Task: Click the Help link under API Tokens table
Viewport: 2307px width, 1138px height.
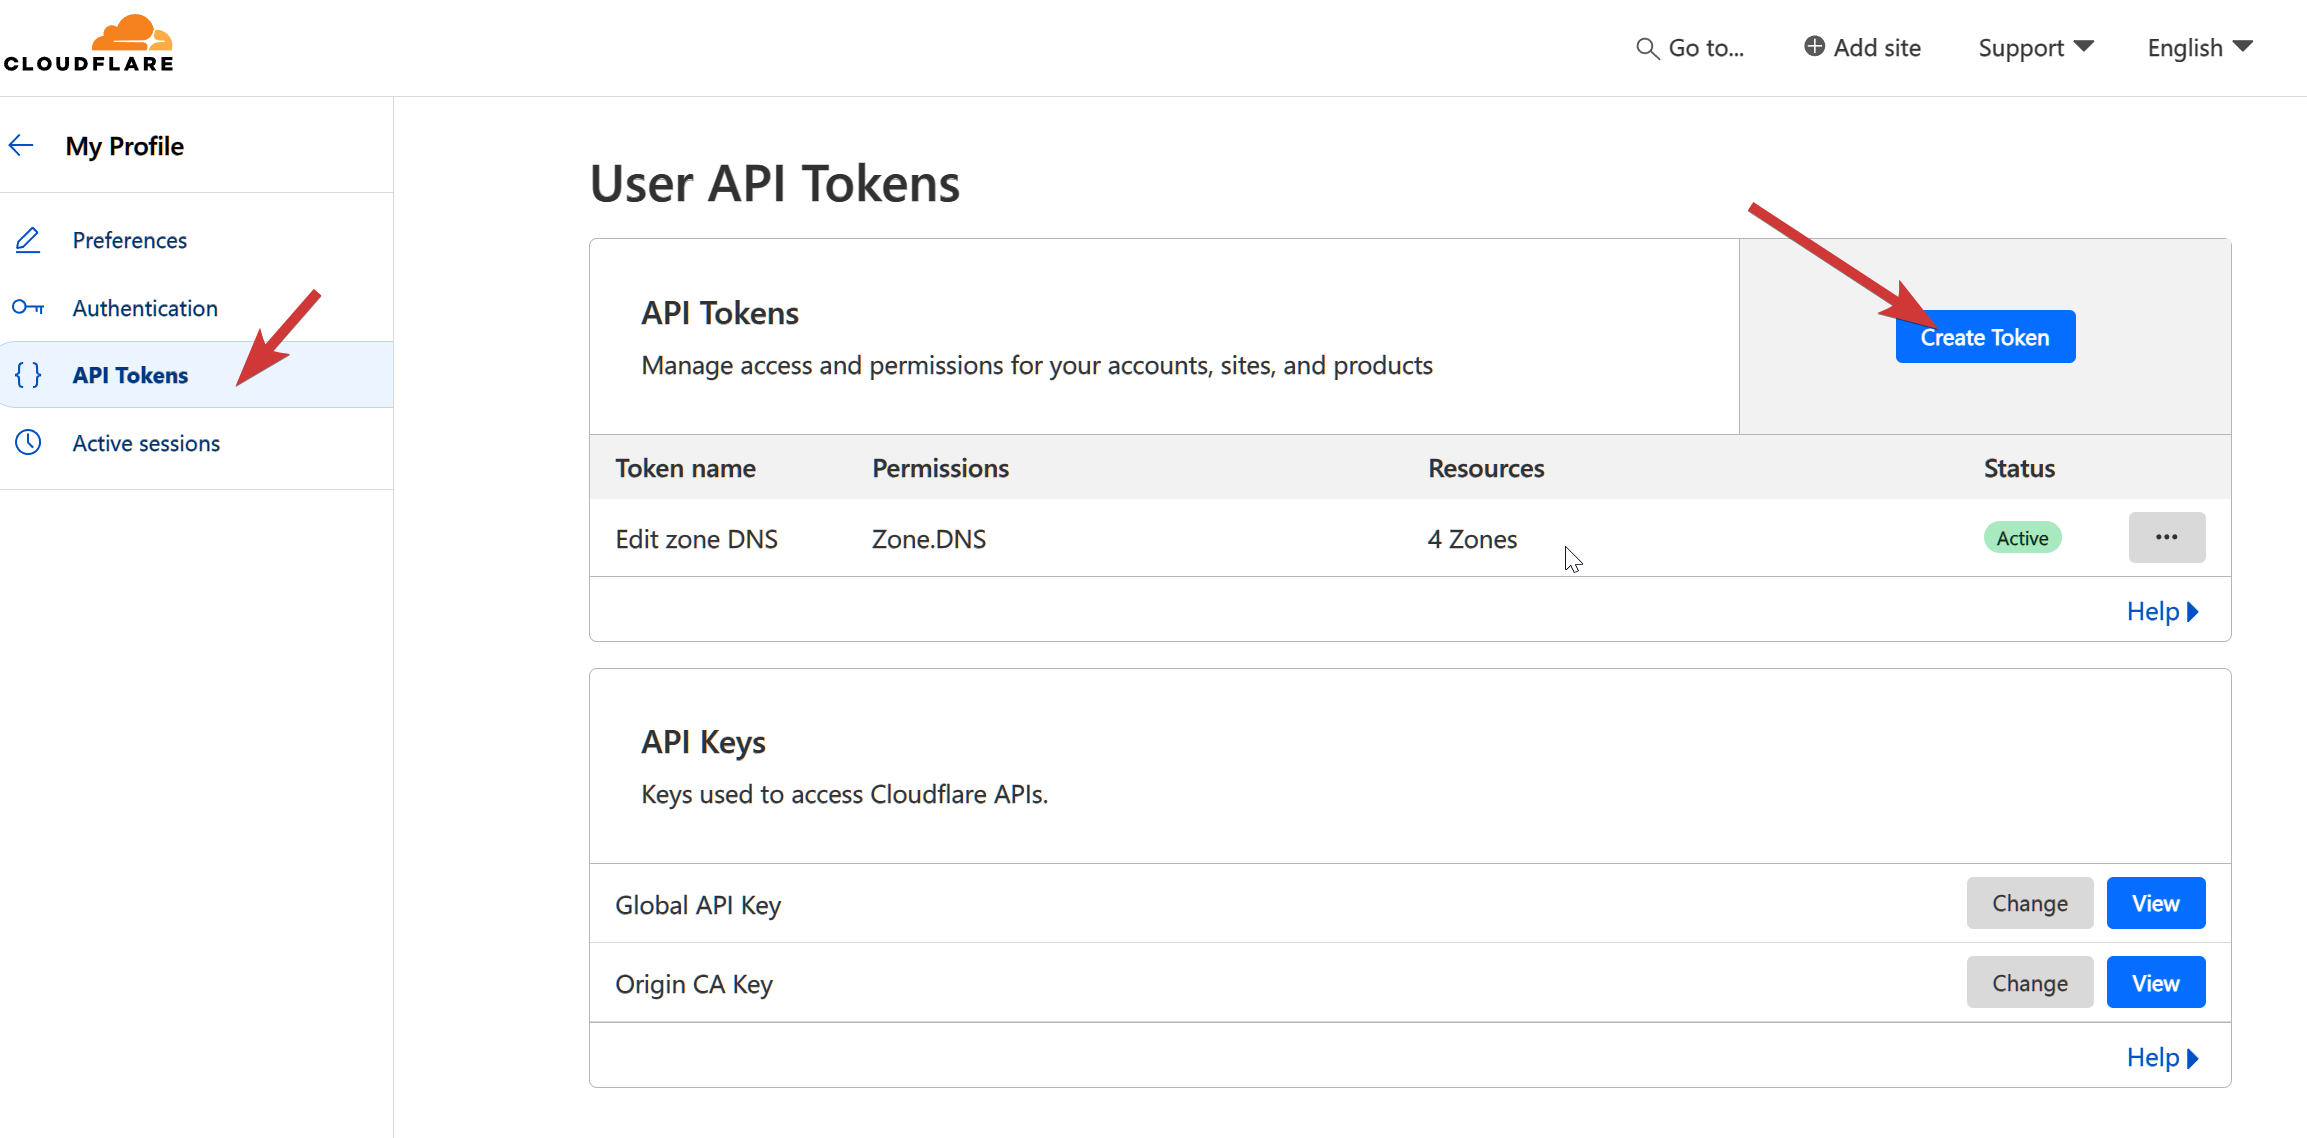Action: click(2162, 611)
